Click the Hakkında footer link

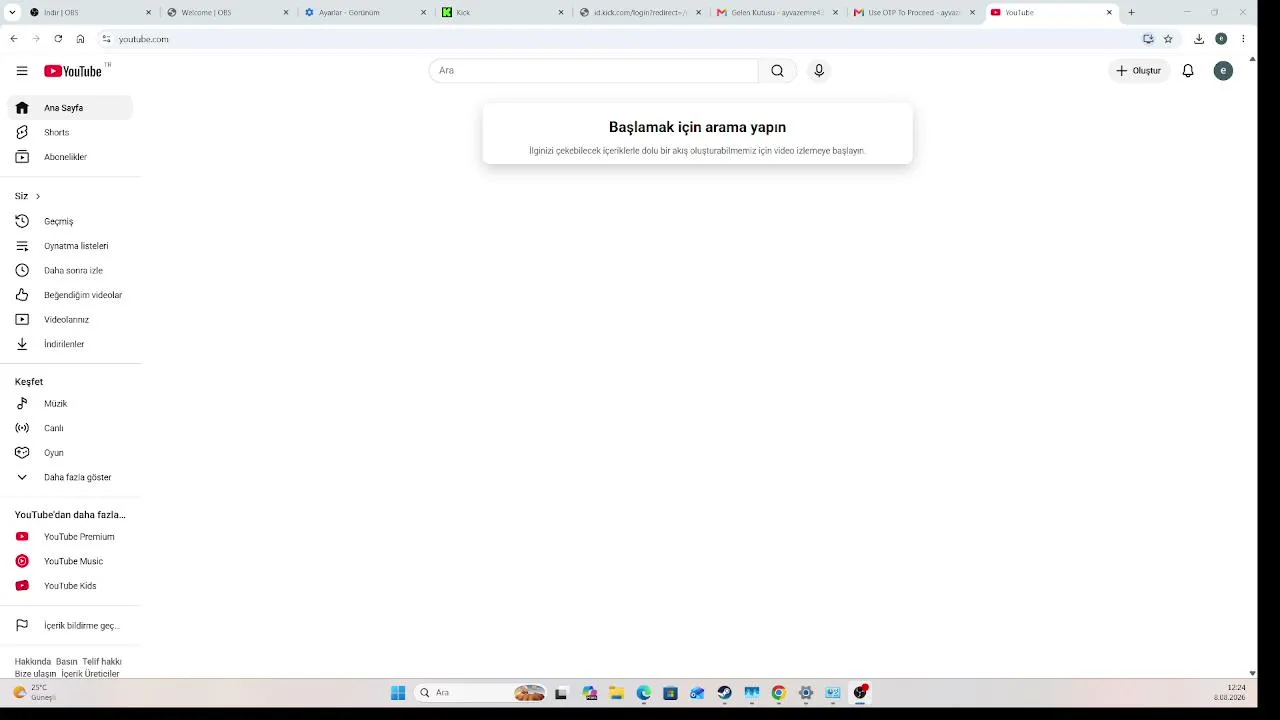pos(33,661)
